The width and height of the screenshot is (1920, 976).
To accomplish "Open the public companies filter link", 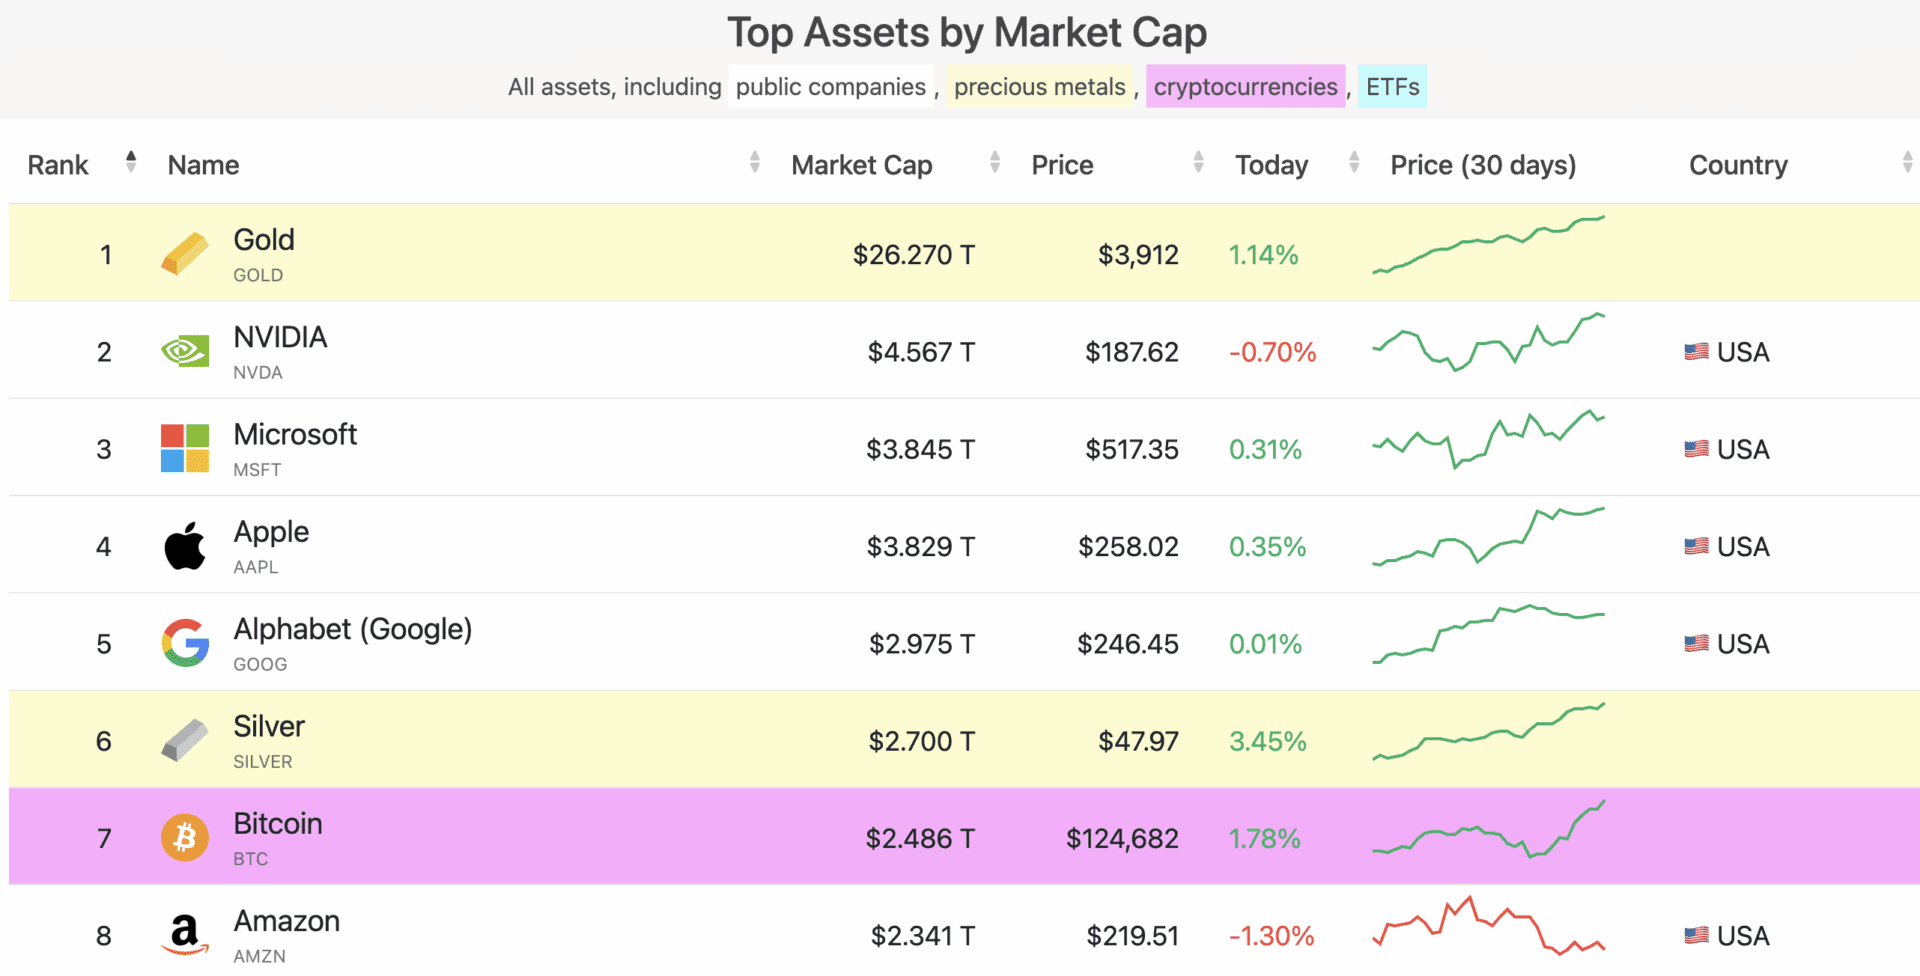I will pyautogui.click(x=830, y=87).
